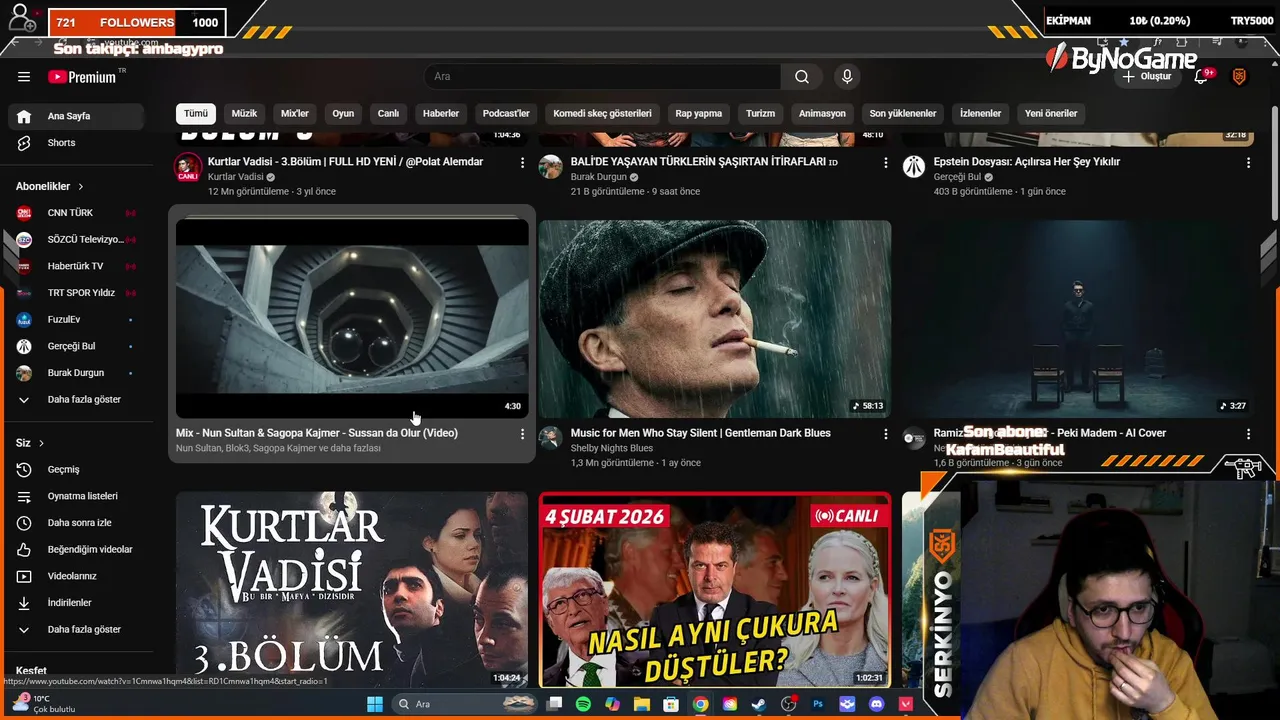Select the Son yüklenenler chip

point(903,114)
